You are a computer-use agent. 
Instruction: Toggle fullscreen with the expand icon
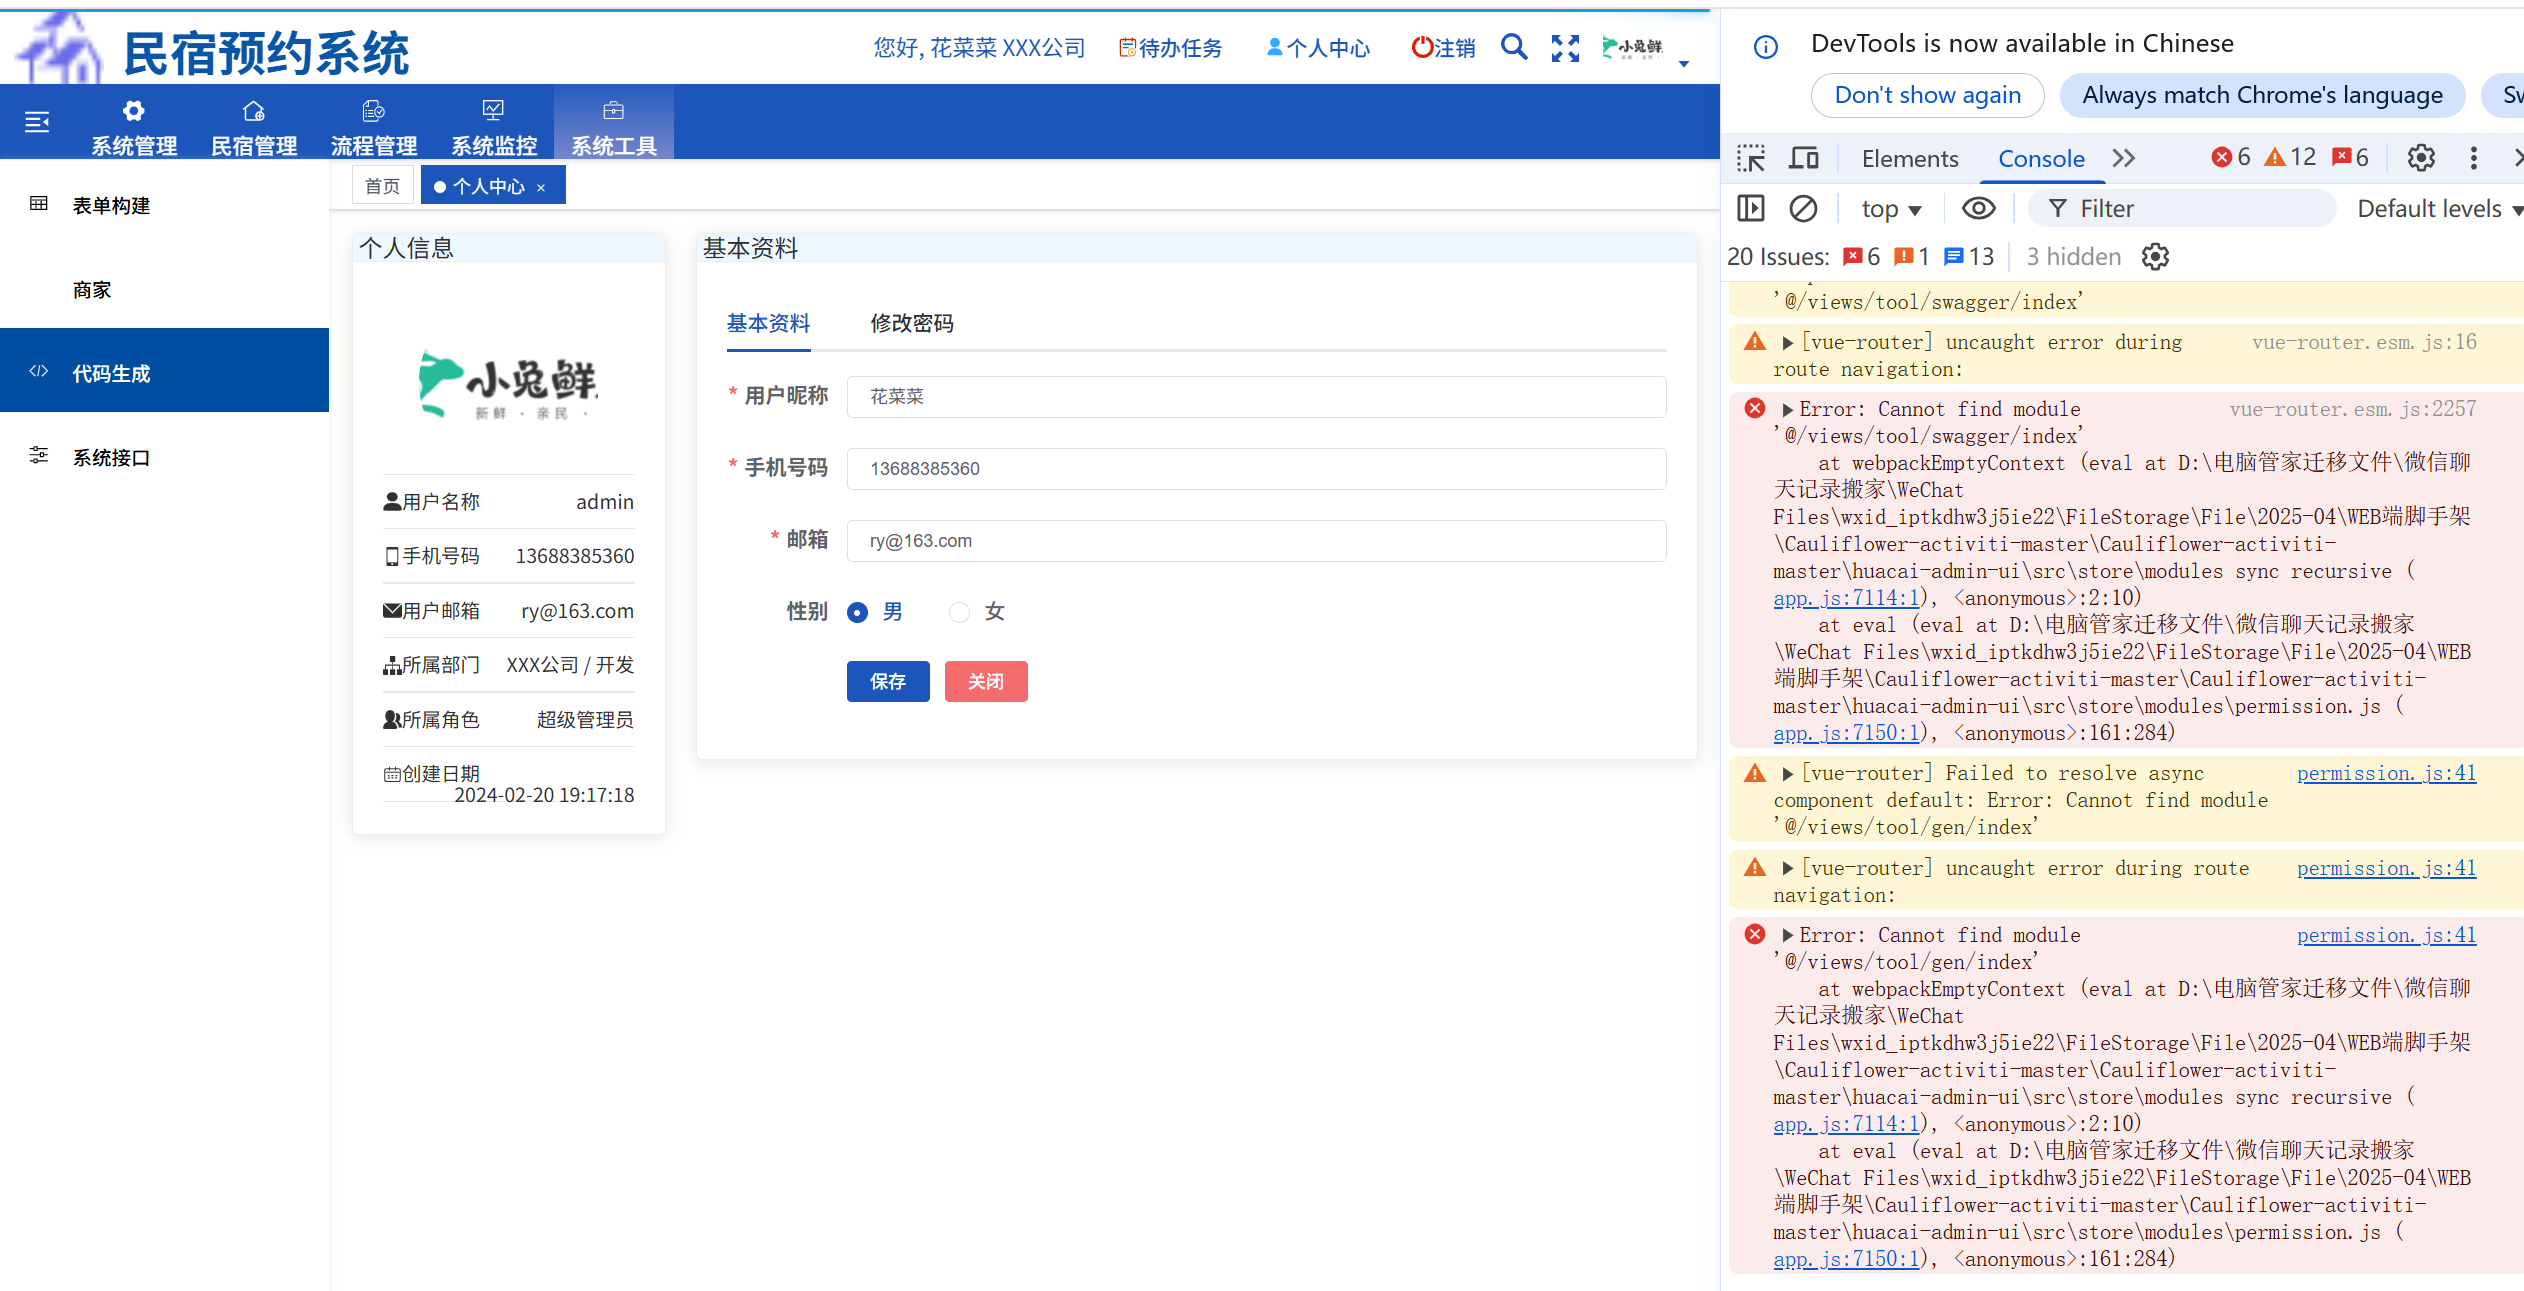click(x=1565, y=48)
